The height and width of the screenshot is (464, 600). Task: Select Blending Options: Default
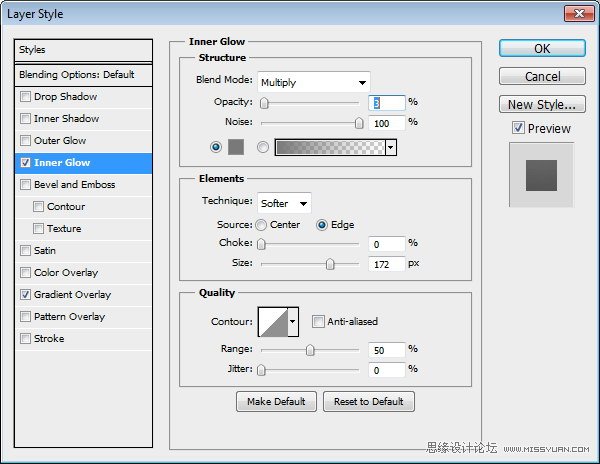point(83,75)
